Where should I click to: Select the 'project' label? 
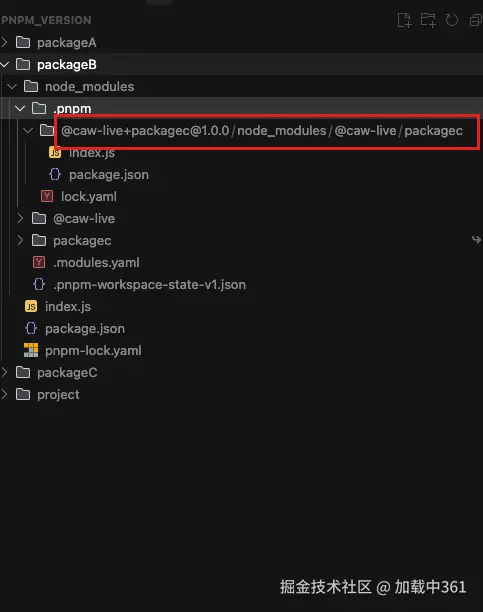coord(58,395)
